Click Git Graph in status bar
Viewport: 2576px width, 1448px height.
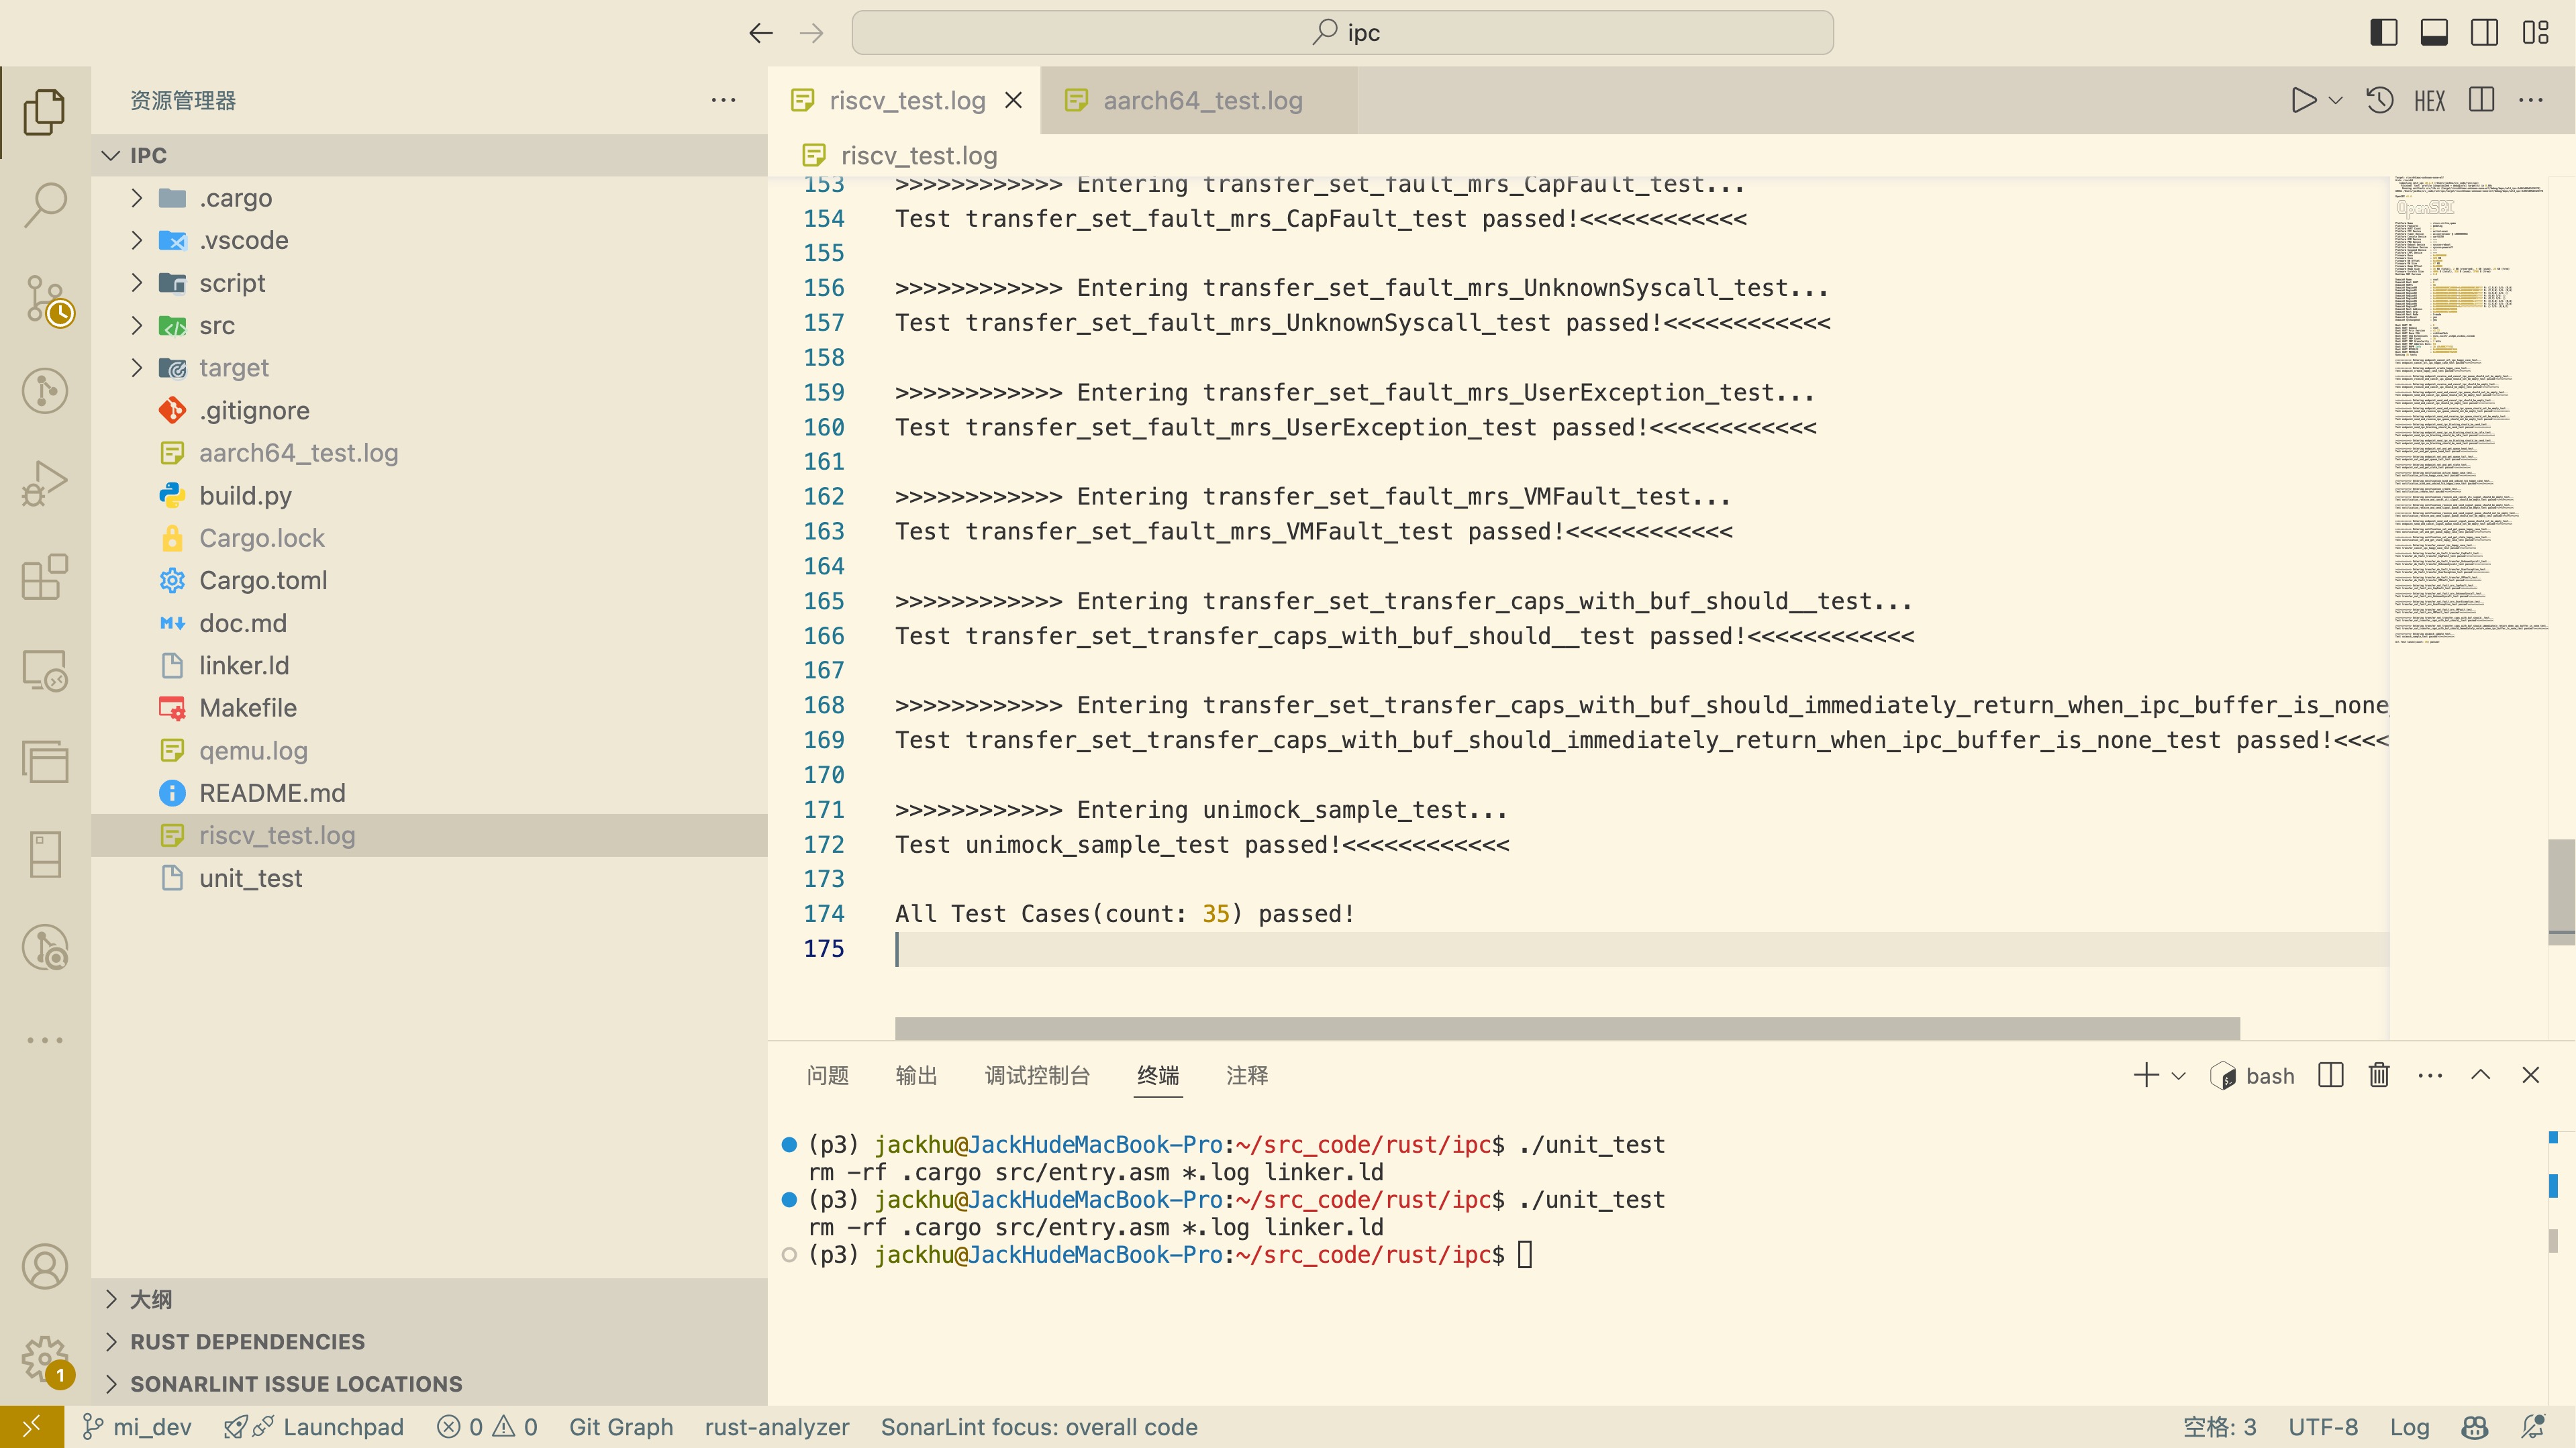[x=620, y=1427]
